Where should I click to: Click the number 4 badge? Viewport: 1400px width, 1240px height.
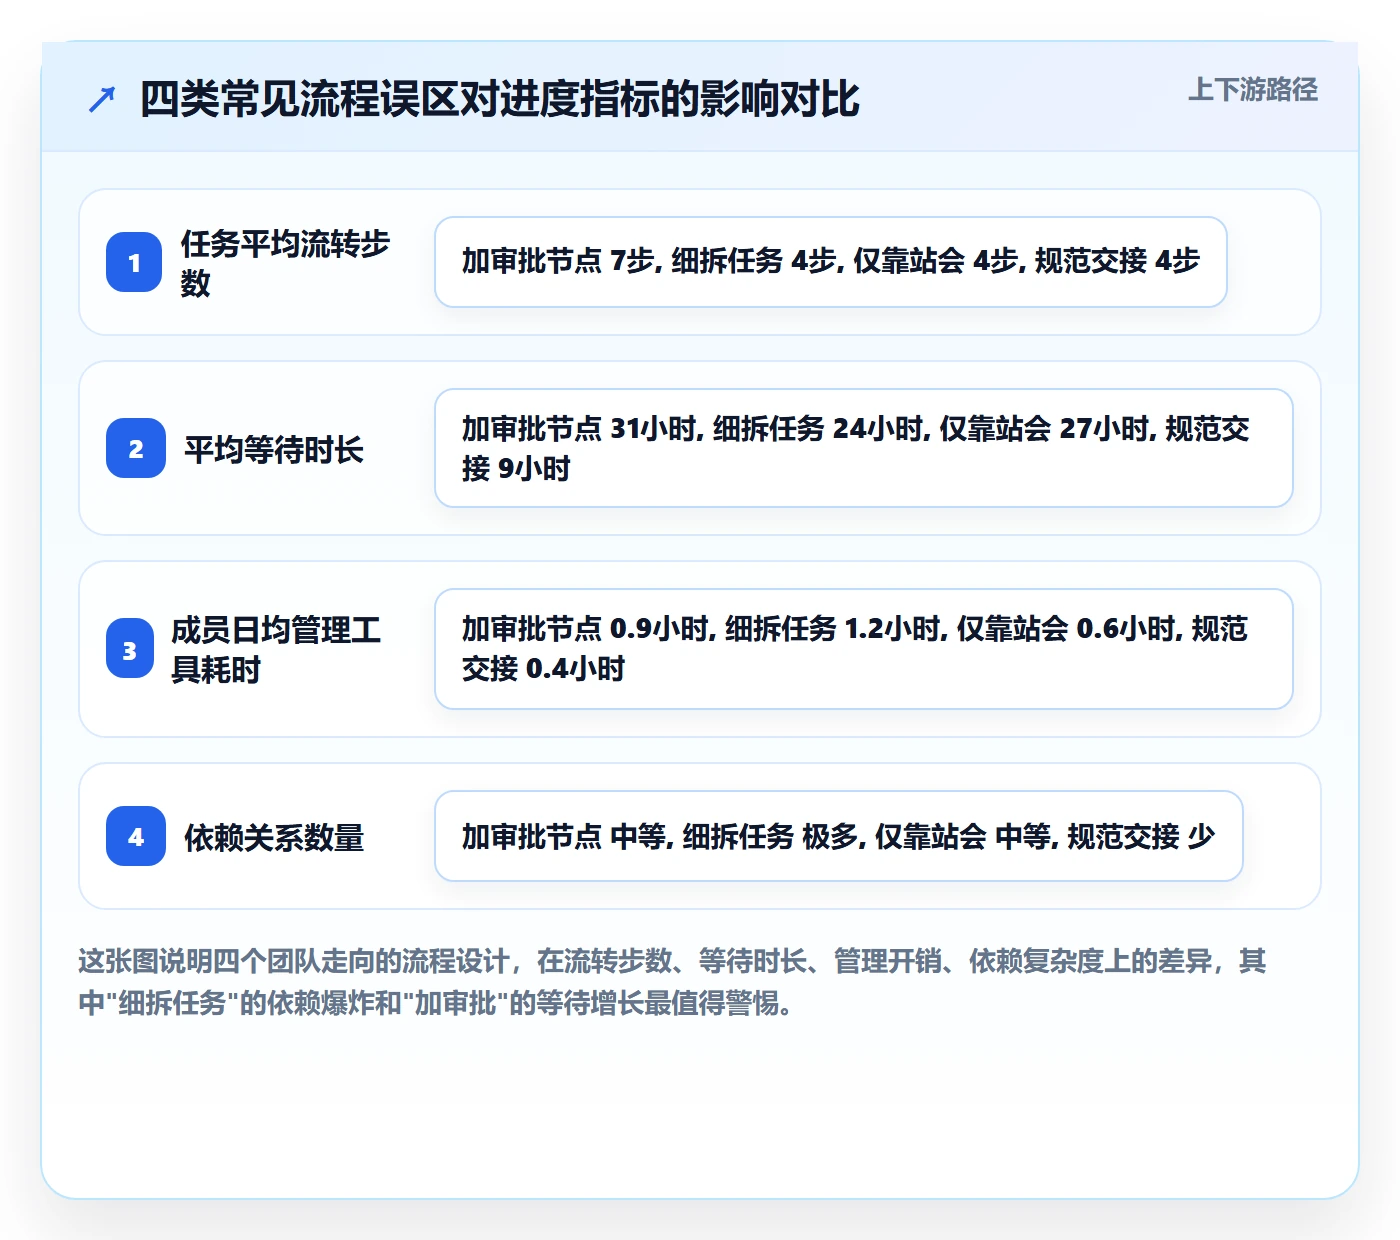point(136,836)
